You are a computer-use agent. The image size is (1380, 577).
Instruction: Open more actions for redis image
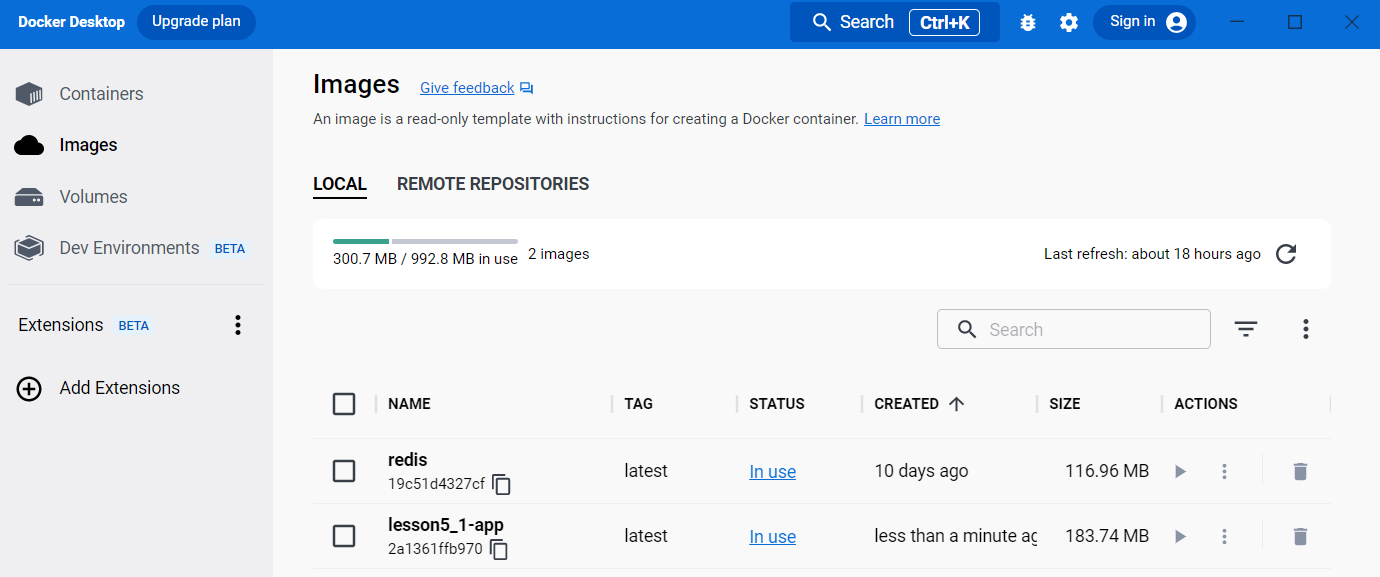1224,471
